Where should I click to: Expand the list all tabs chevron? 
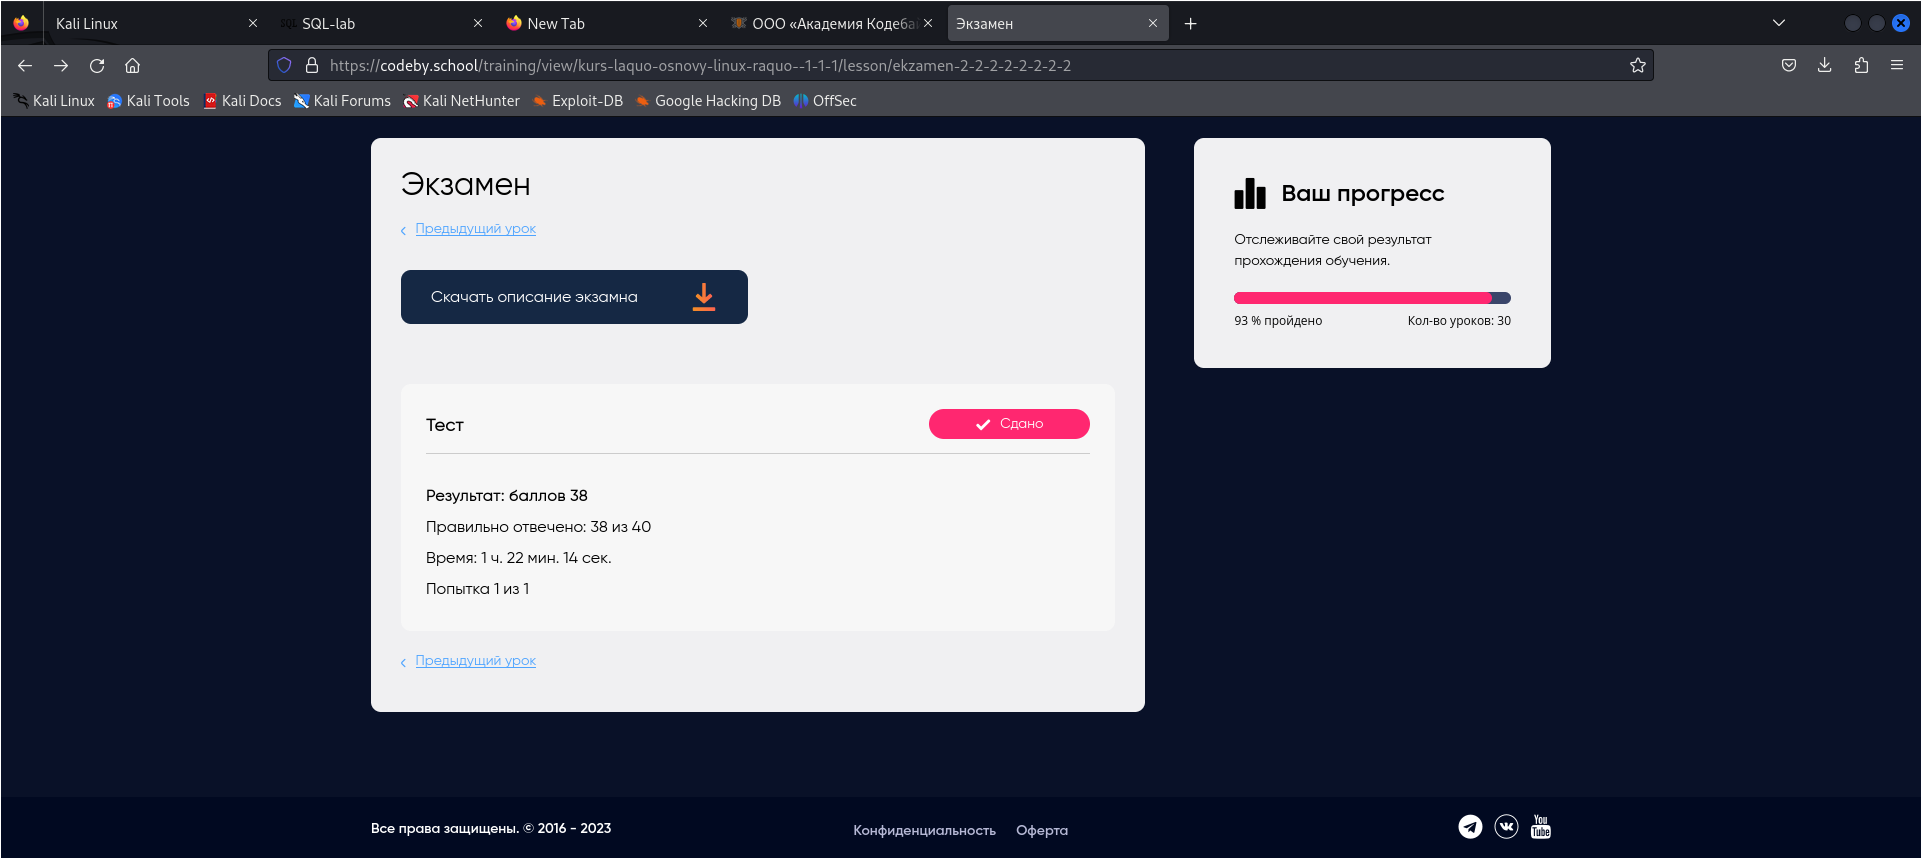pyautogui.click(x=1779, y=23)
